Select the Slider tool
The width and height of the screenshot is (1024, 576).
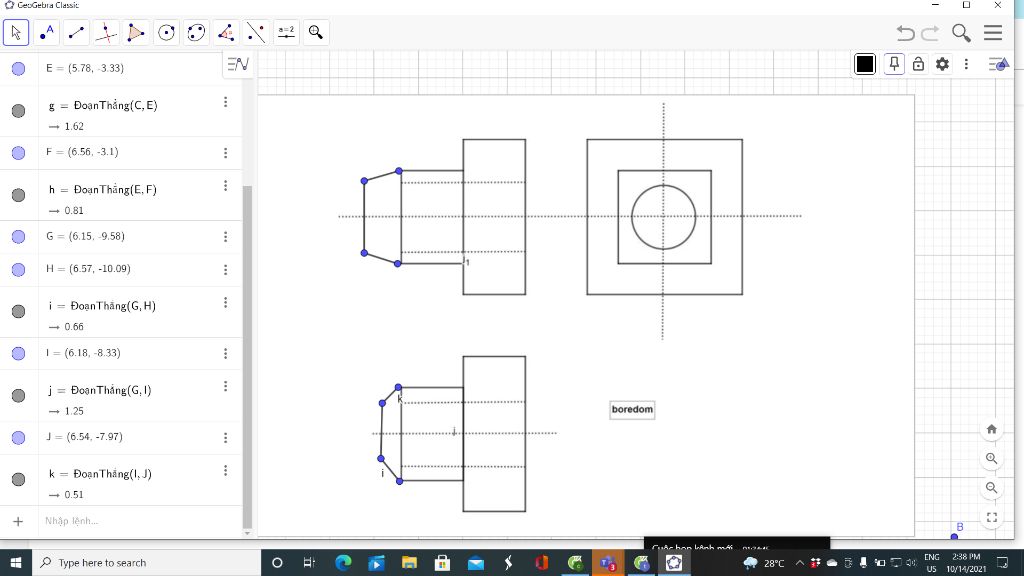point(286,33)
